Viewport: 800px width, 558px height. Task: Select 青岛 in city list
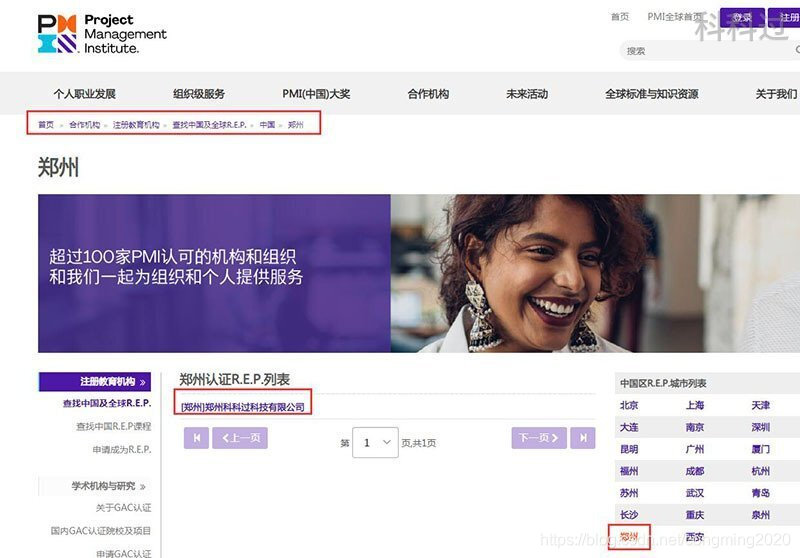[761, 493]
